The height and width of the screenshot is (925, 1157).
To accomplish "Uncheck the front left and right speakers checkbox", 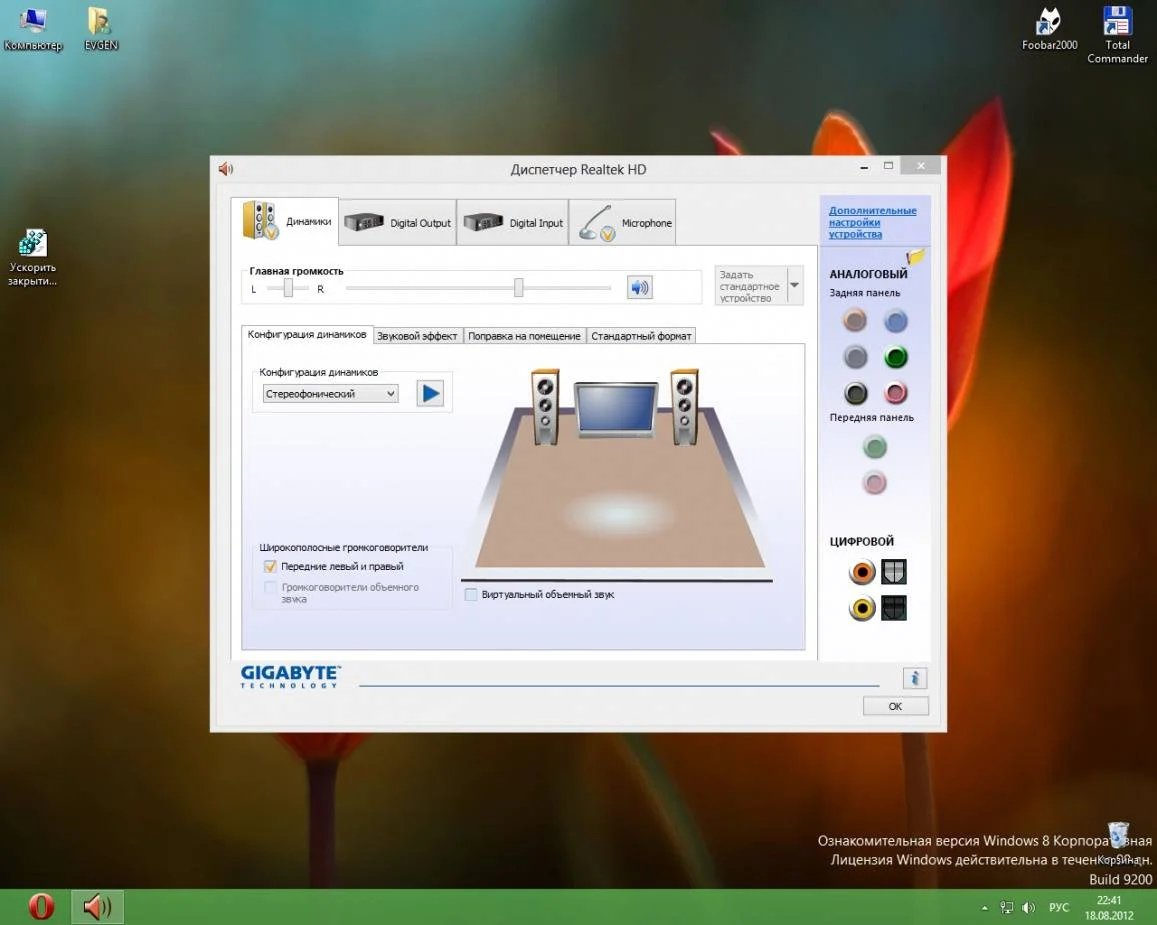I will [x=270, y=566].
